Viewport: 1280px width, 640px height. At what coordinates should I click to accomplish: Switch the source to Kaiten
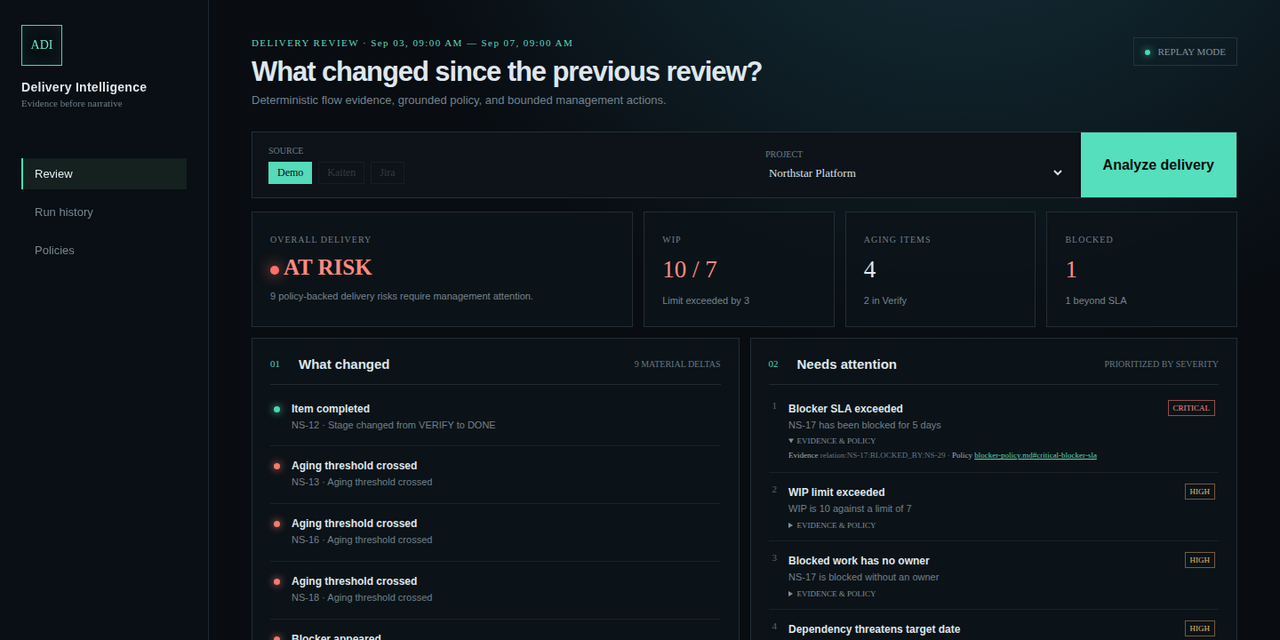coord(341,173)
